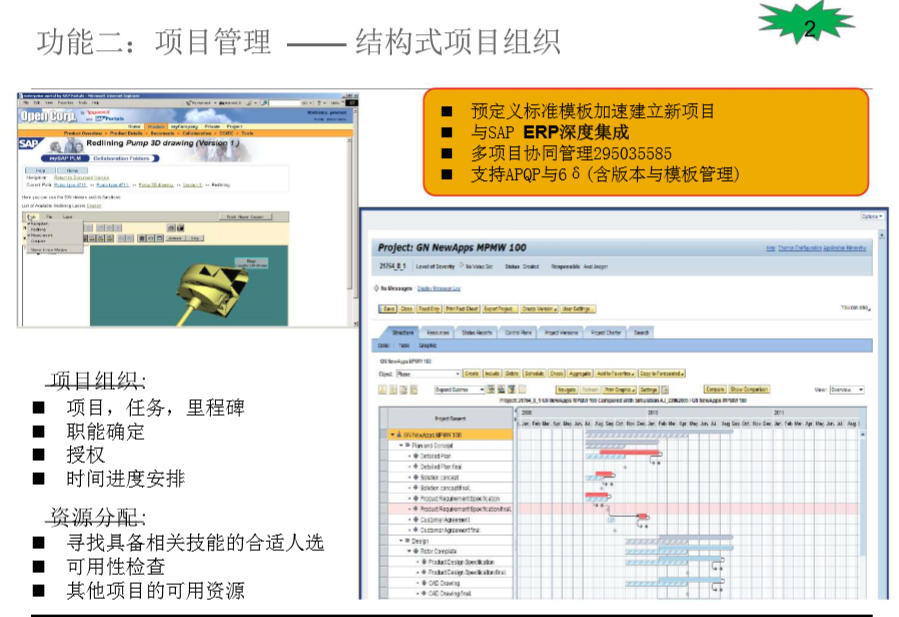Image resolution: width=899 pixels, height=617 pixels.
Task: Click the Help button in redlining page
Action: [40, 170]
